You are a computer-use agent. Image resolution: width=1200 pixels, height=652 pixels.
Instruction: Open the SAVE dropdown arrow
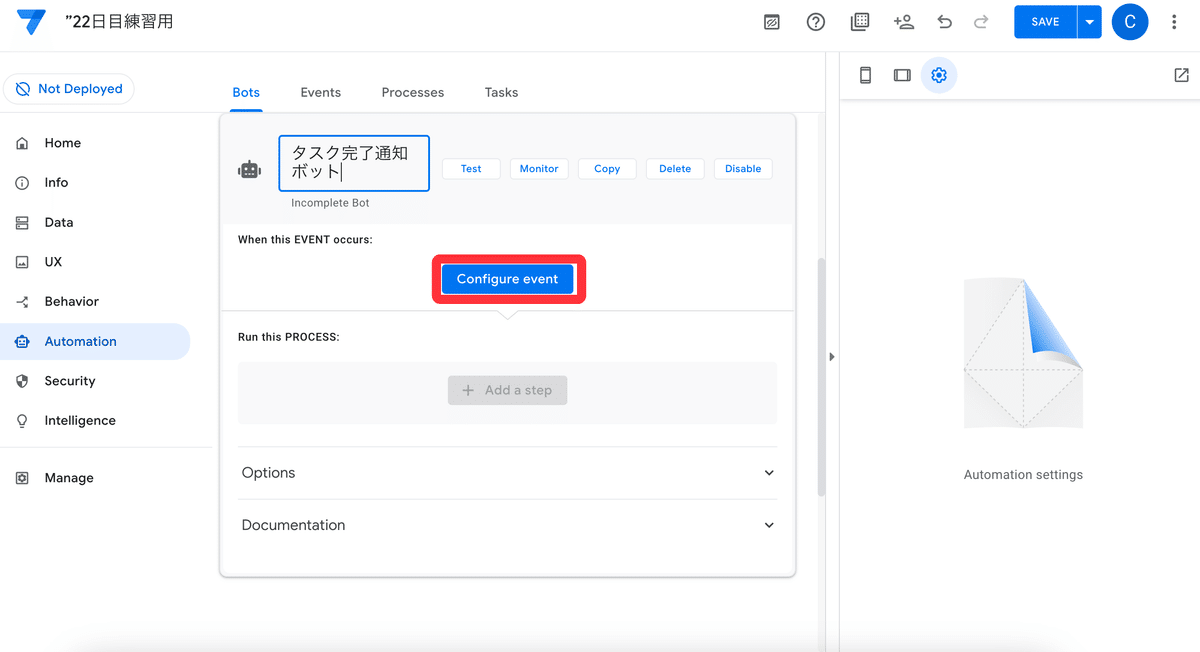[1089, 20]
